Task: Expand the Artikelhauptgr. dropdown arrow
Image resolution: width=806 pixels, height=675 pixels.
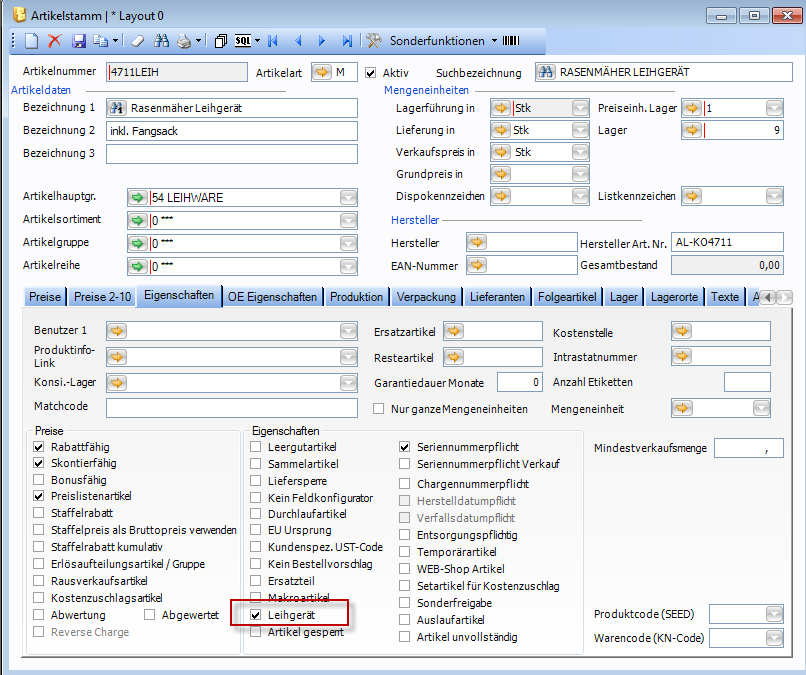Action: click(347, 198)
